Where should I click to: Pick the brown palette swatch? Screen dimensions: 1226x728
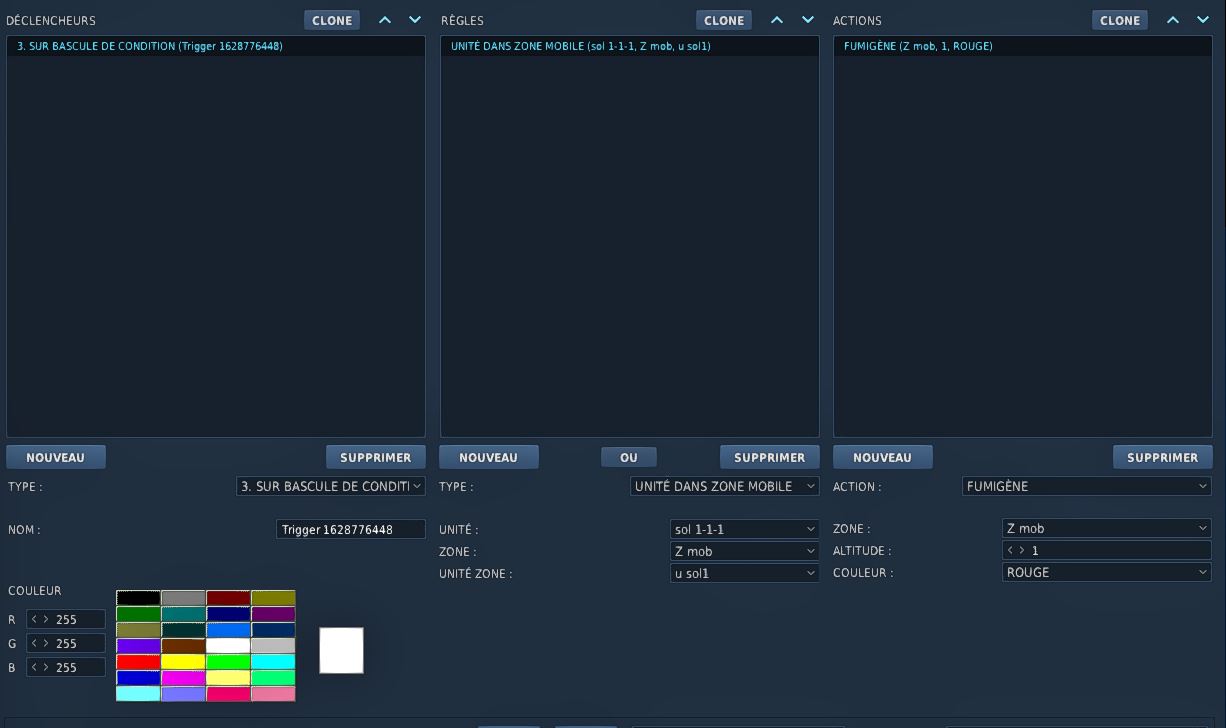[184, 646]
